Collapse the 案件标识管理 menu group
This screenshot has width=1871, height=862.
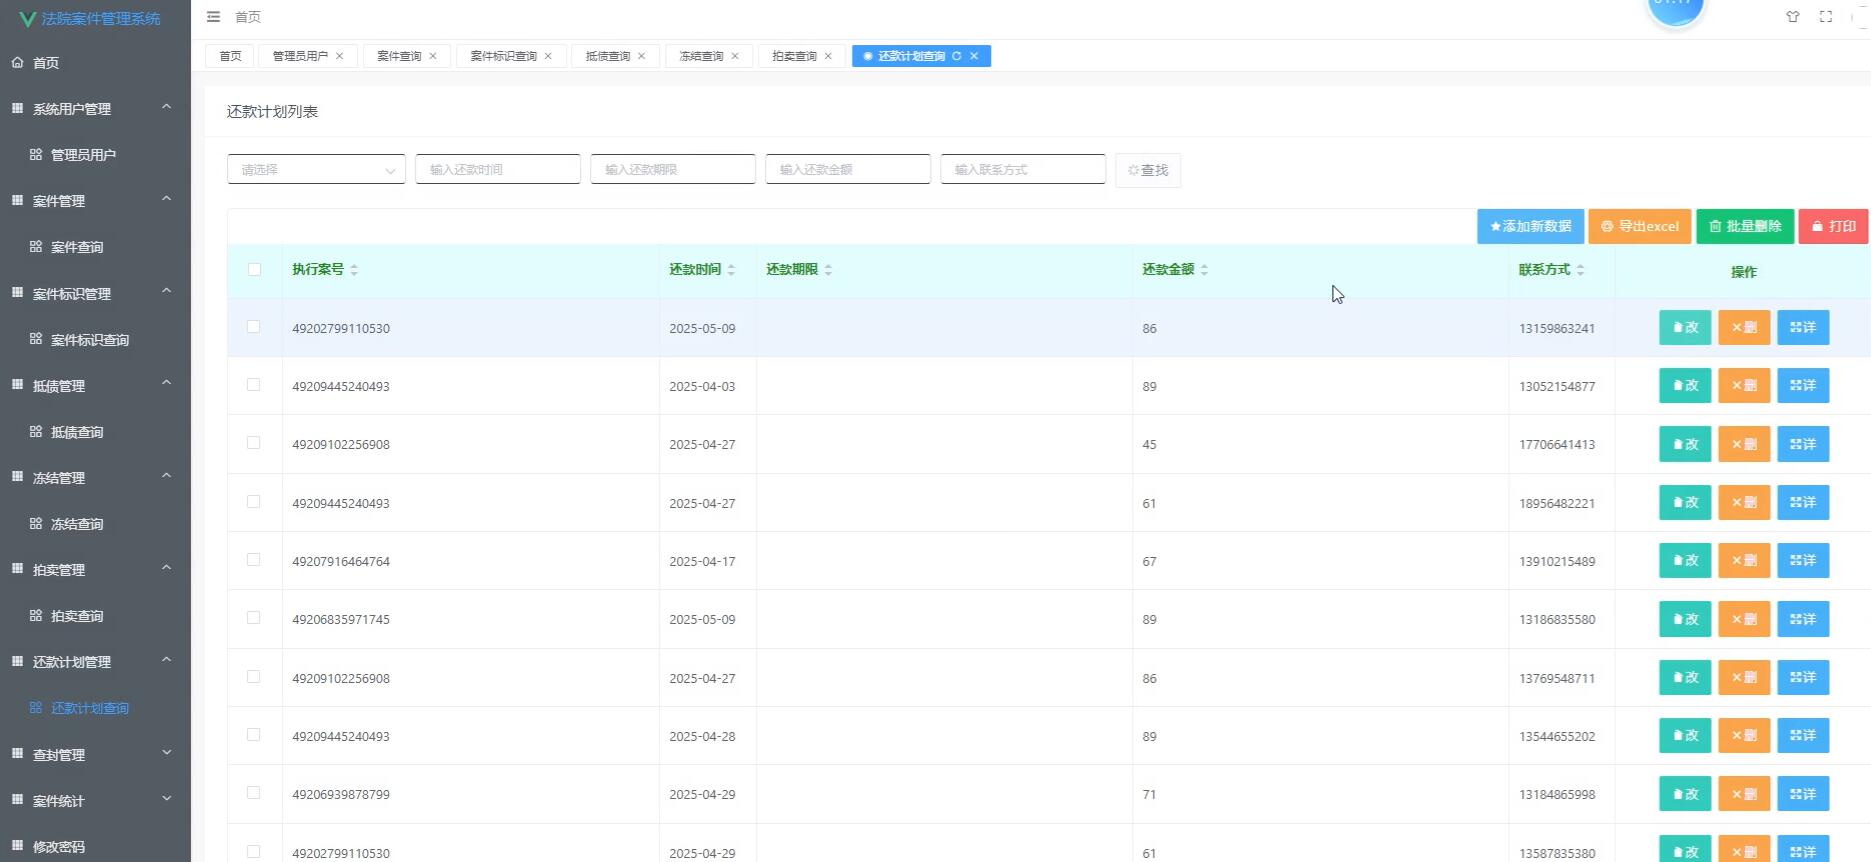pyautogui.click(x=95, y=293)
